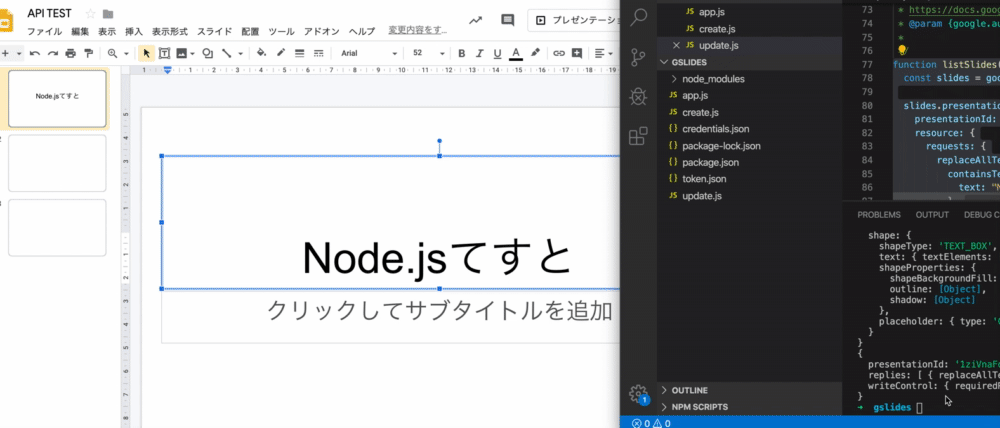The width and height of the screenshot is (1000, 428).
Task: Select the paint format roller icon
Action: [88, 53]
